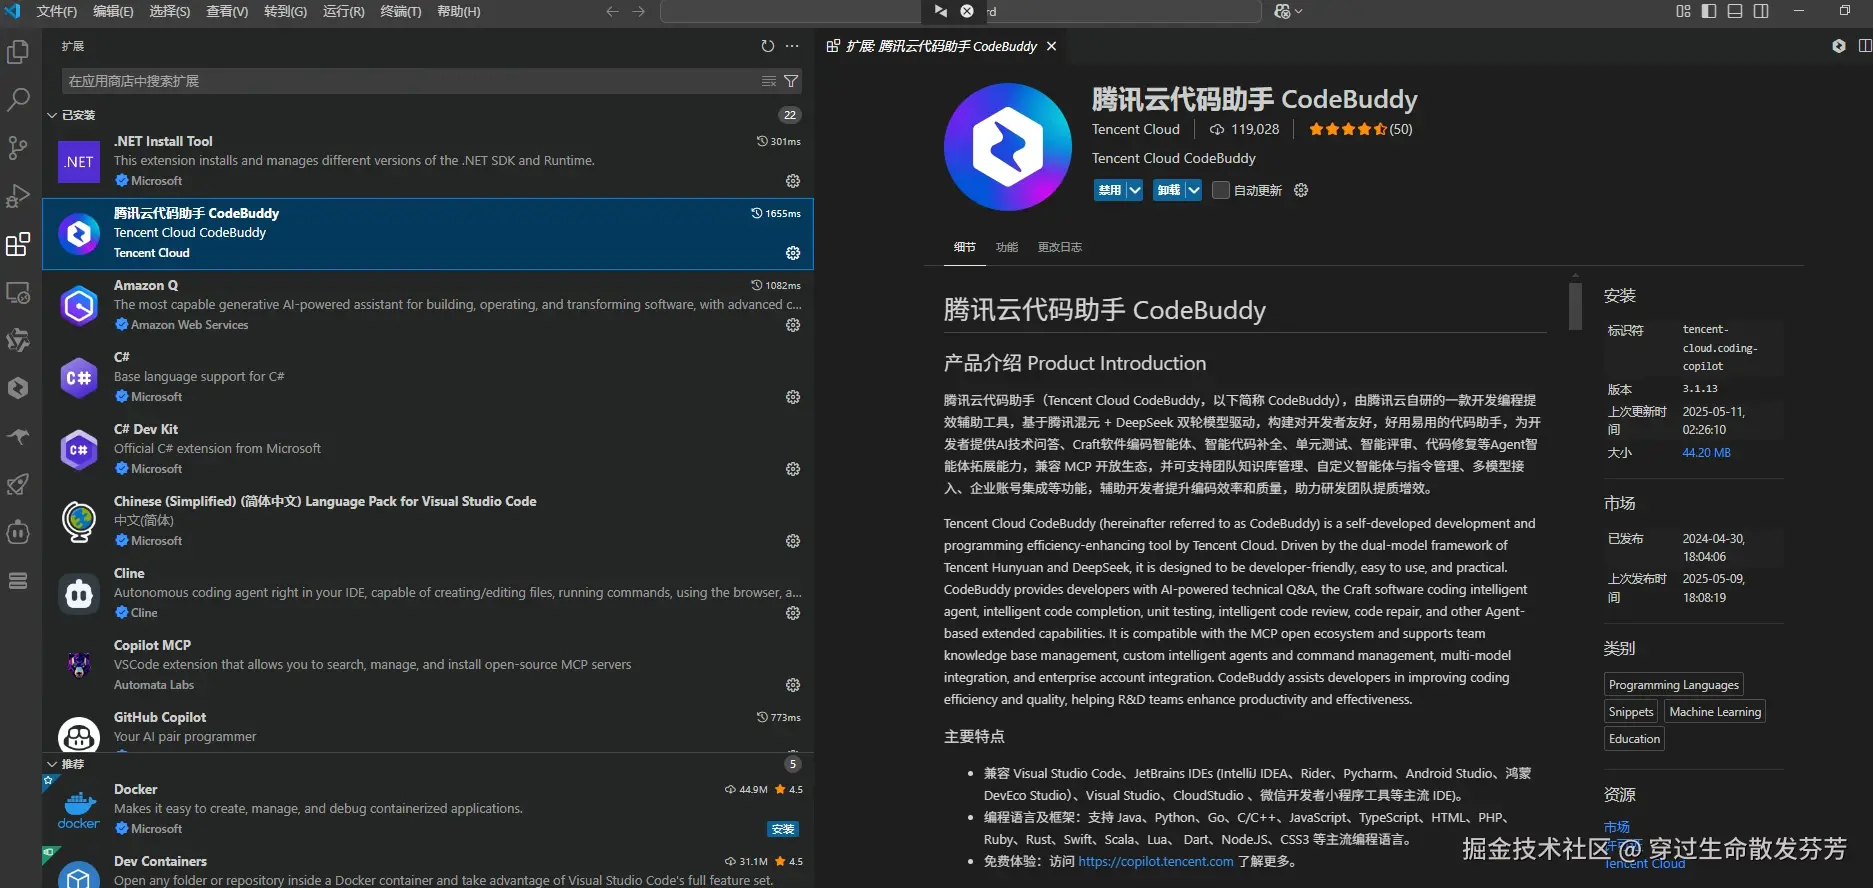The image size is (1873, 888).
Task: Open manage gear for C# extension
Action: pos(793,397)
